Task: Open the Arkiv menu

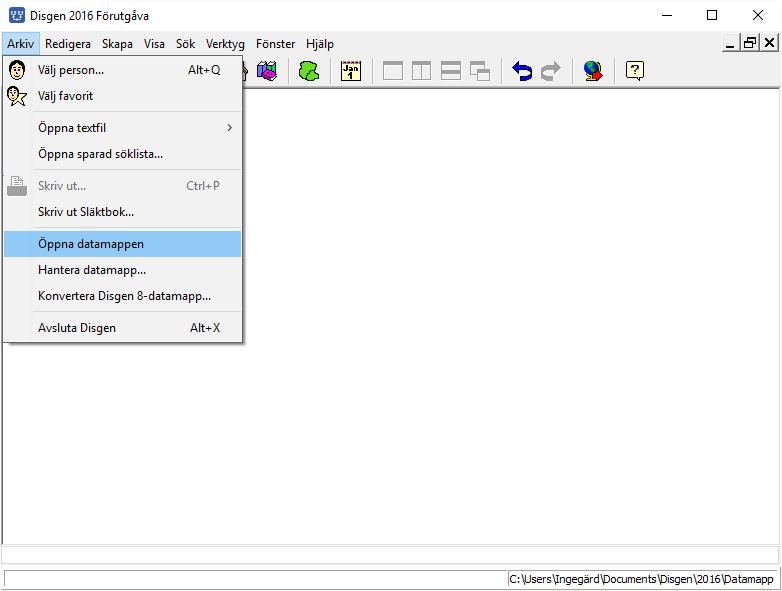Action: click(x=20, y=44)
